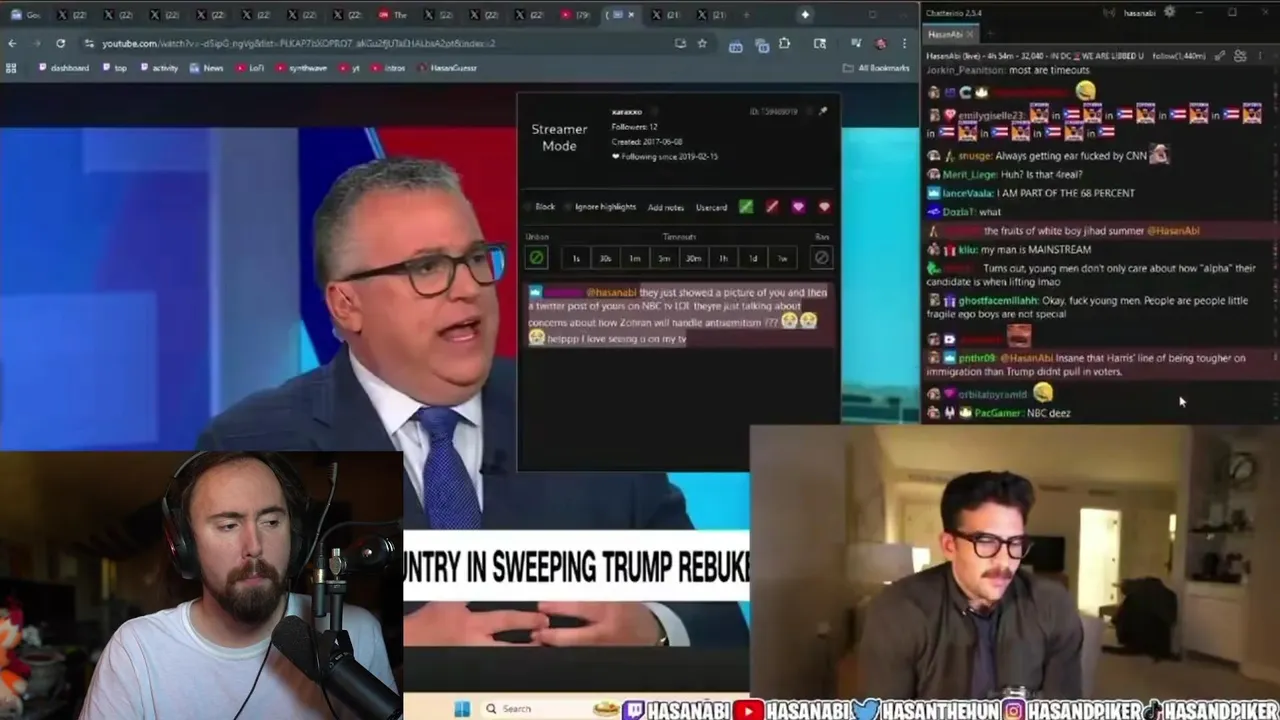Switch to the first 'Goo' browser tab
Viewport: 1280px width, 720px height.
click(x=26, y=15)
